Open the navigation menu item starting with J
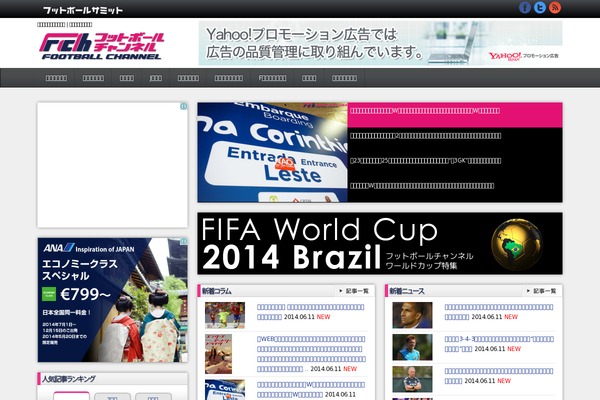600x400 pixels. [x=155, y=78]
